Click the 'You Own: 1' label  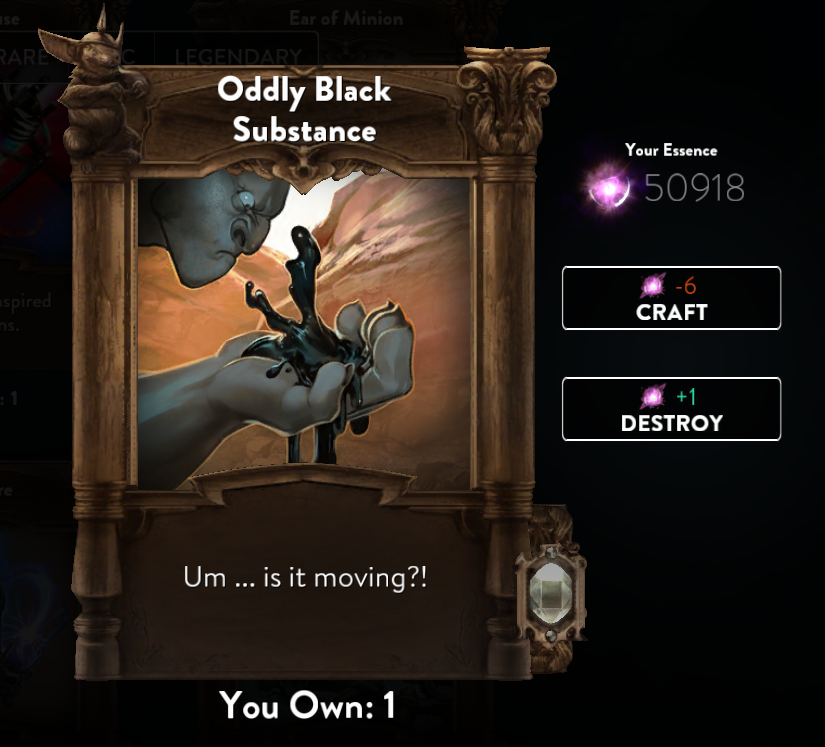[307, 705]
